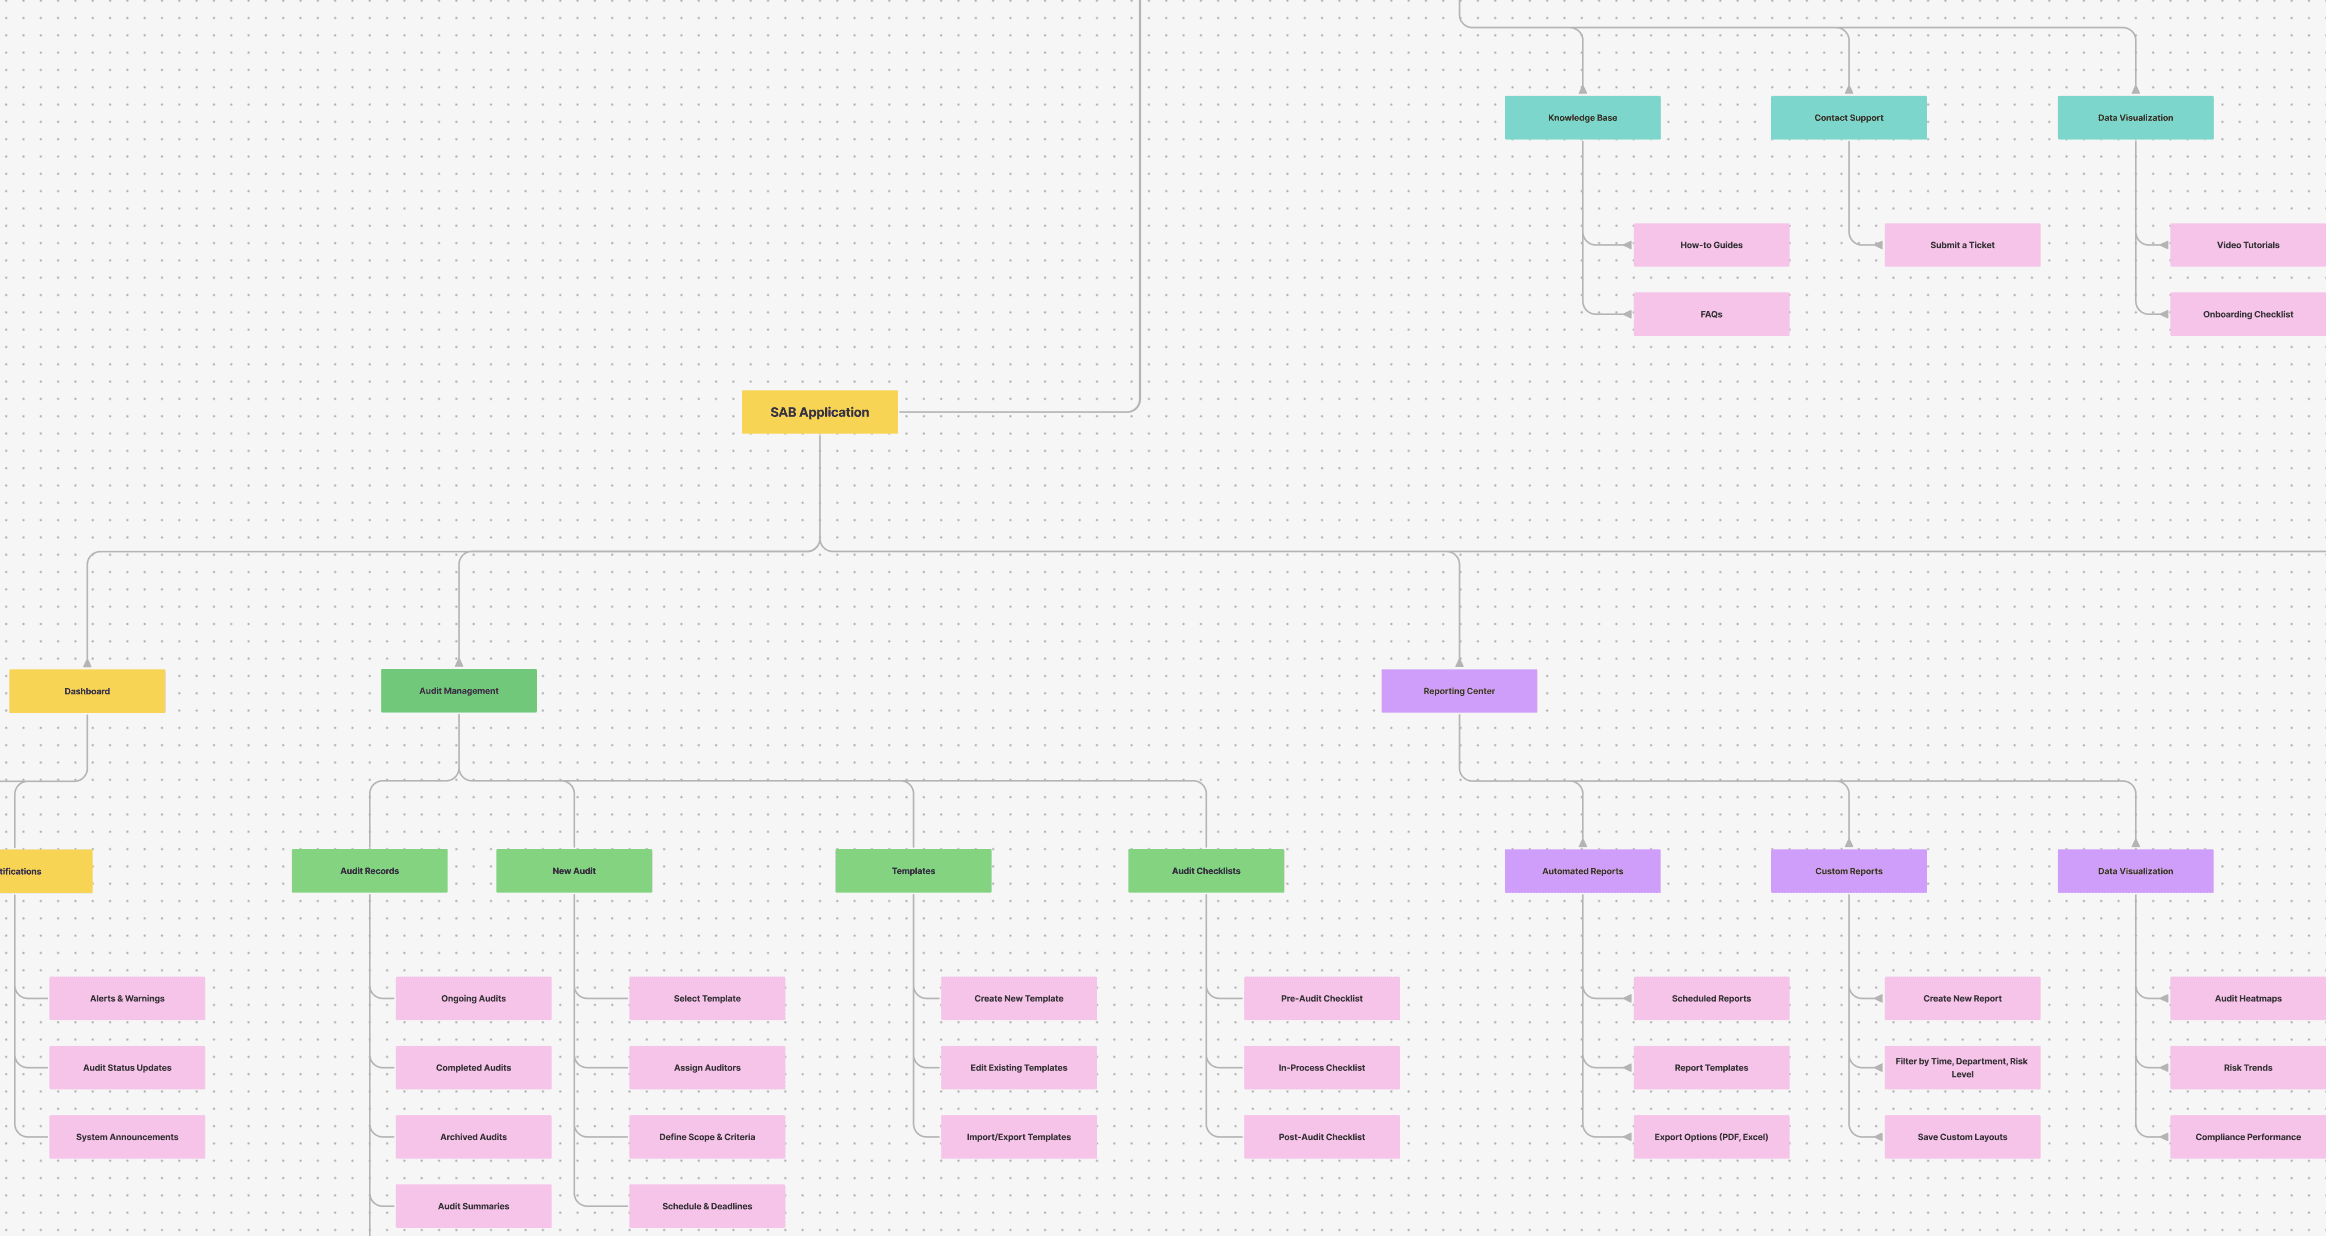Screen dimensions: 2326x1236
Task: Select the SAB Application root node
Action: 819,412
